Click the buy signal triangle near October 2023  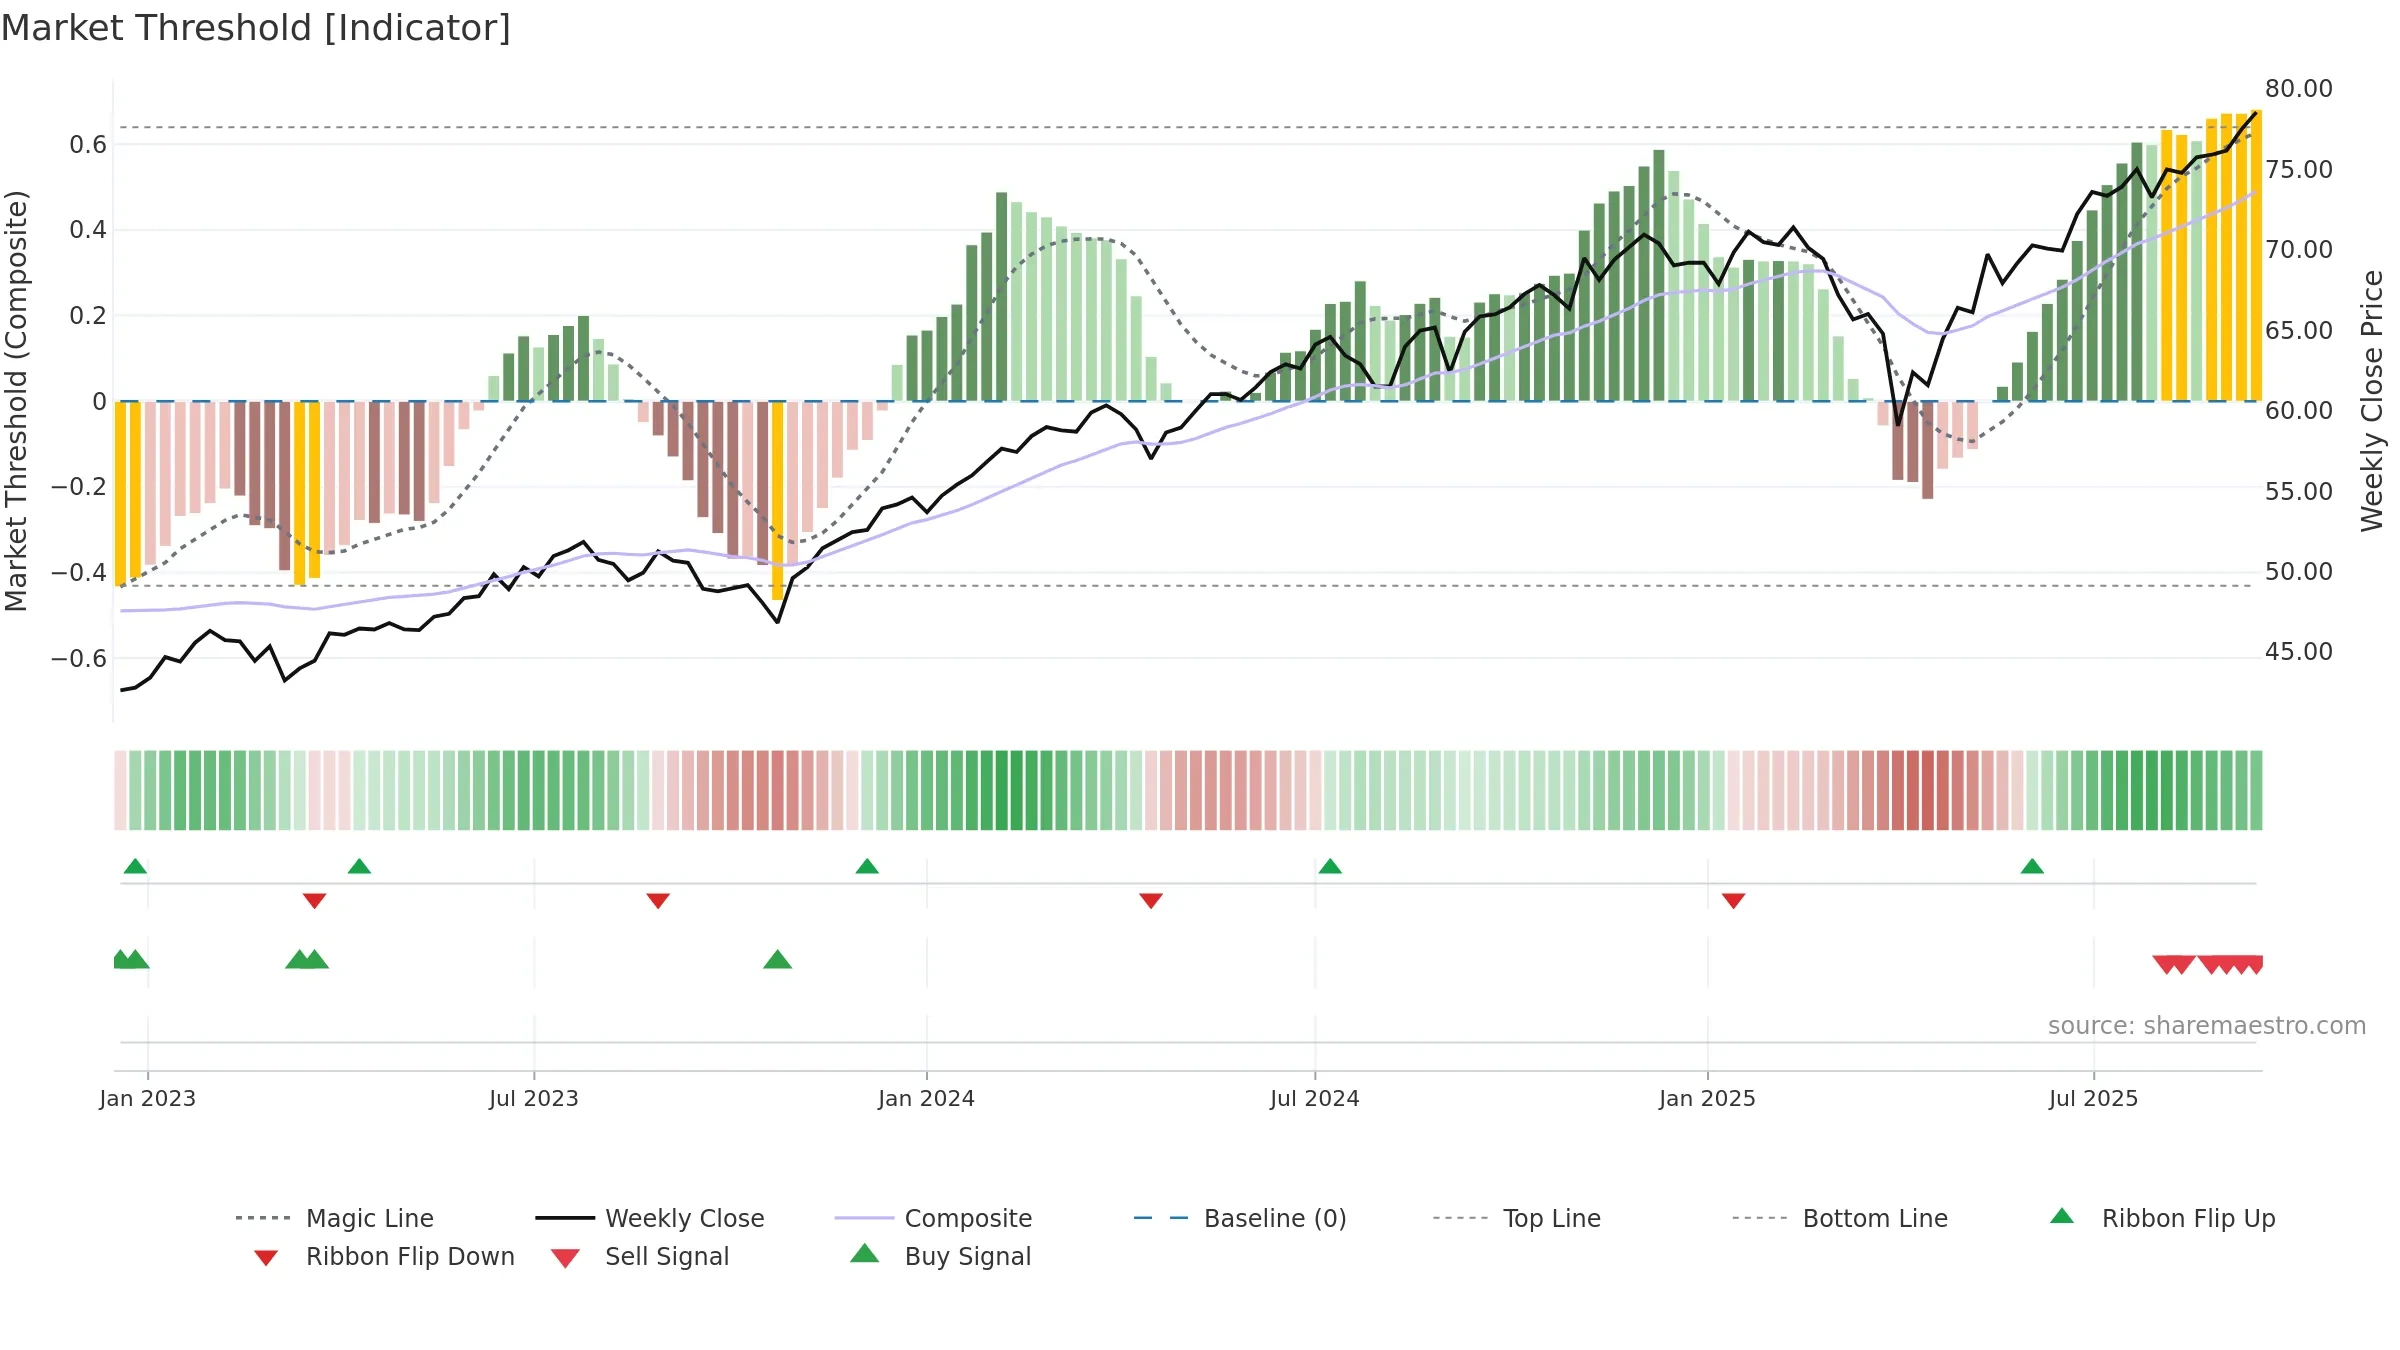(x=777, y=960)
